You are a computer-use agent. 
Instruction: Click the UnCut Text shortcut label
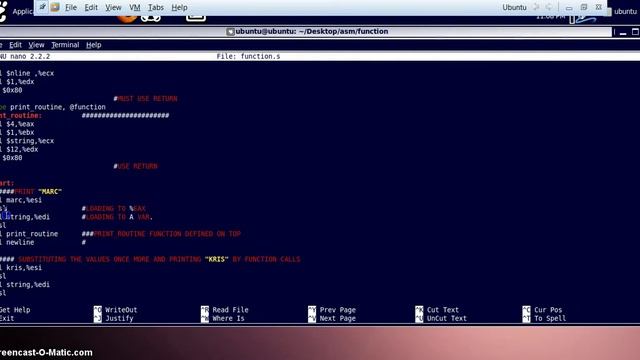(x=447, y=318)
